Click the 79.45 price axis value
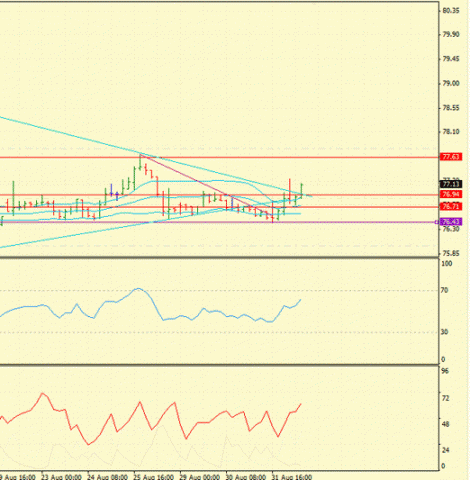 point(451,59)
